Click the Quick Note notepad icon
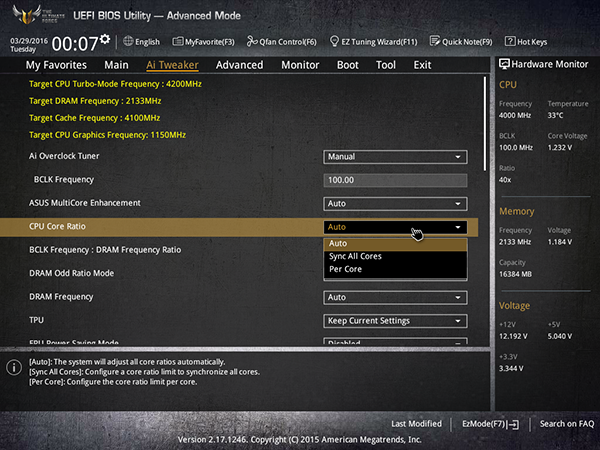Image resolution: width=600 pixels, height=450 pixels. click(x=435, y=41)
